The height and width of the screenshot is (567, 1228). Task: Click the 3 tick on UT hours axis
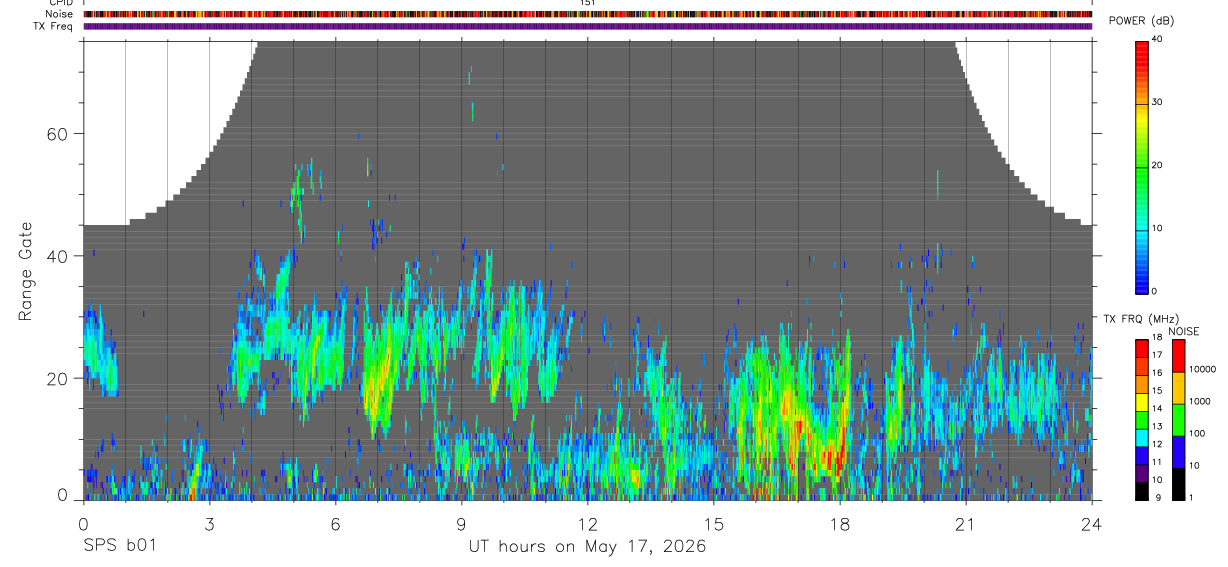tap(209, 525)
